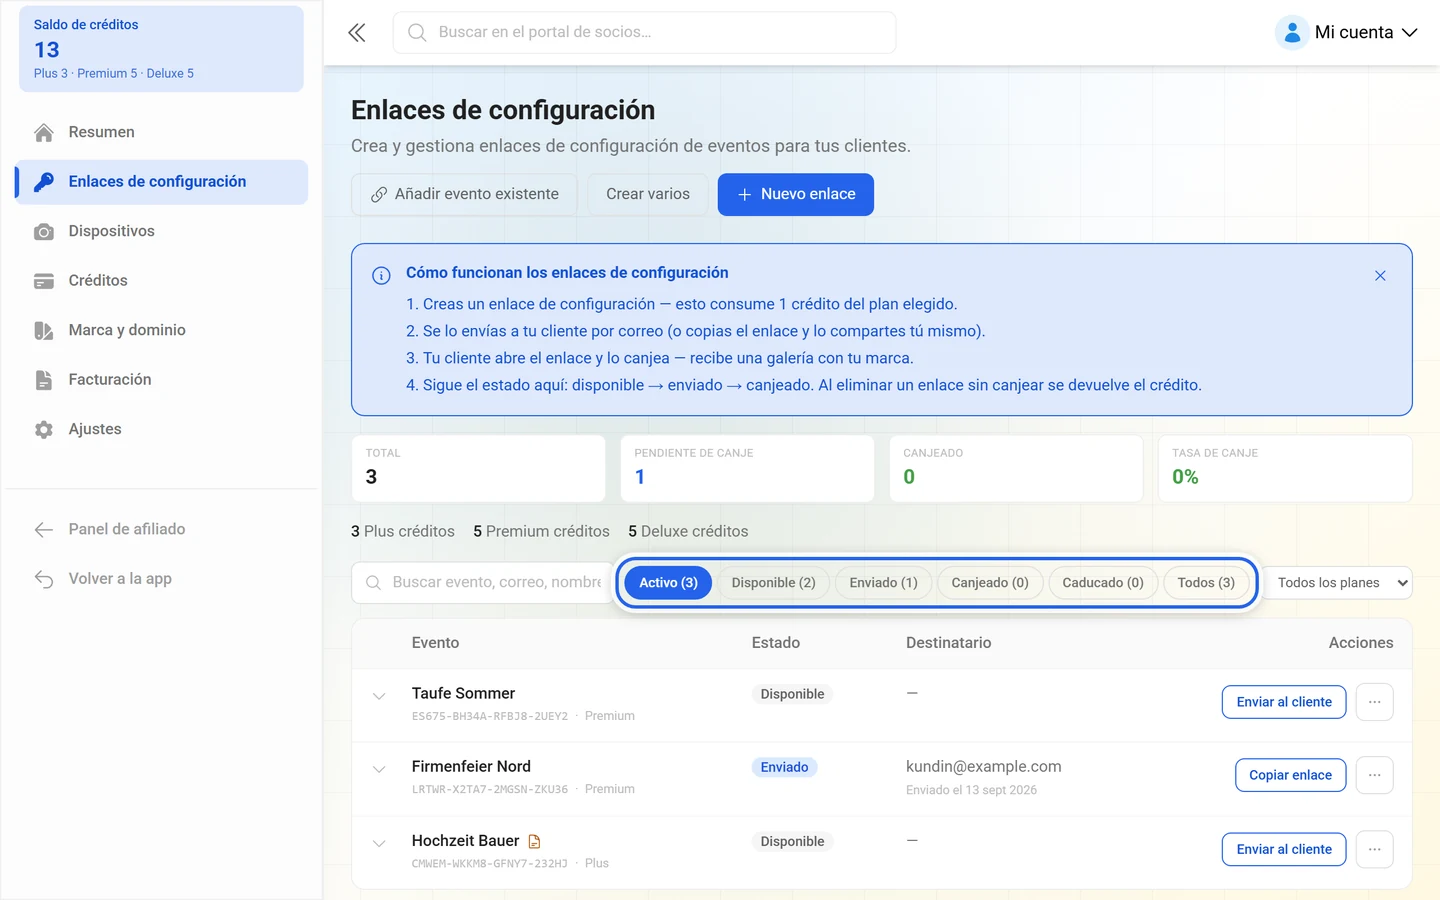This screenshot has width=1440, height=900.
Task: Select the Canjeado (0) filter tab
Action: click(990, 583)
